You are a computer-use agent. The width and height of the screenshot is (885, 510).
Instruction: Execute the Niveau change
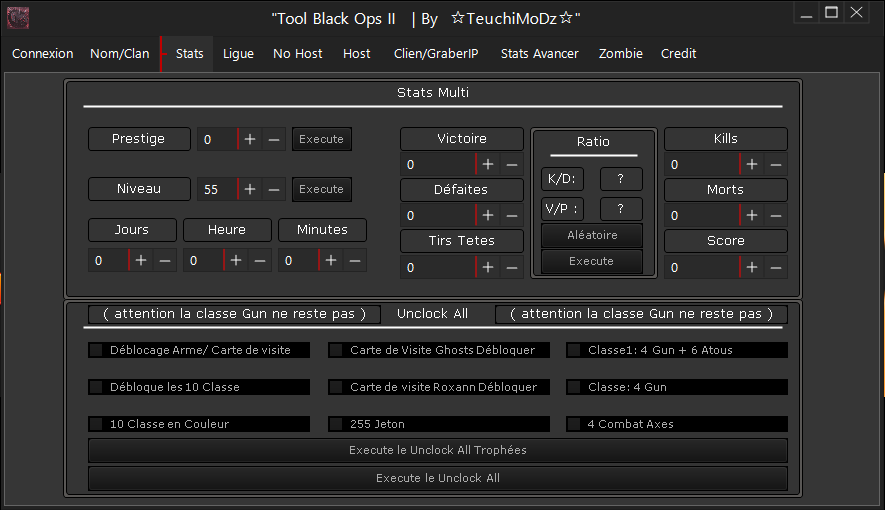click(322, 190)
